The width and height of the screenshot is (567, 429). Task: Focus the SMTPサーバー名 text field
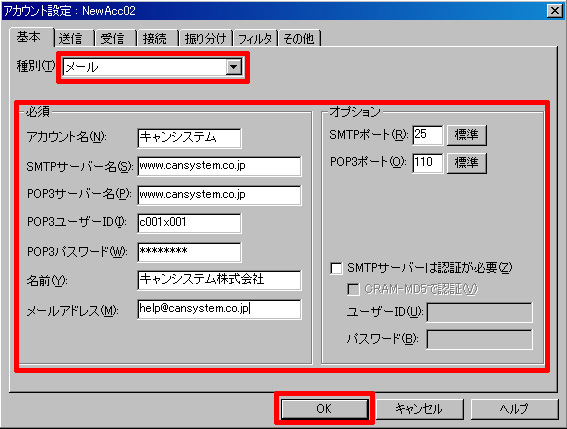pyautogui.click(x=219, y=166)
